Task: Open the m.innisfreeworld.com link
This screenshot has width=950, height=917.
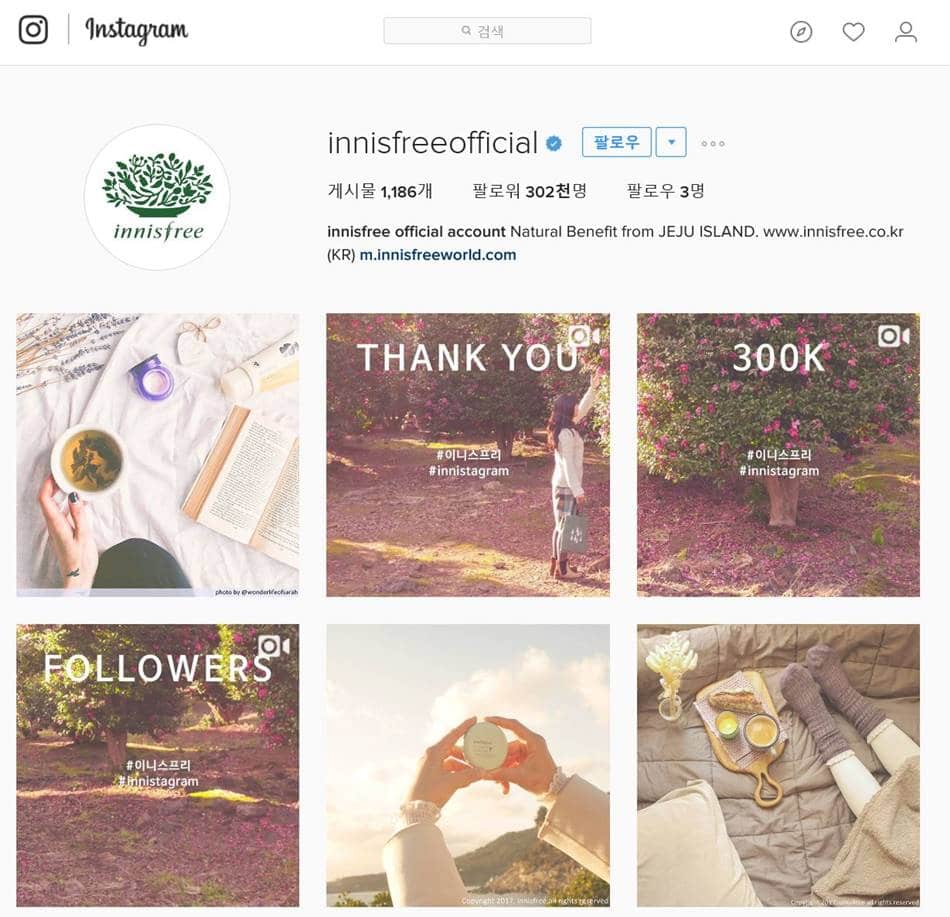Action: pyautogui.click(x=438, y=255)
